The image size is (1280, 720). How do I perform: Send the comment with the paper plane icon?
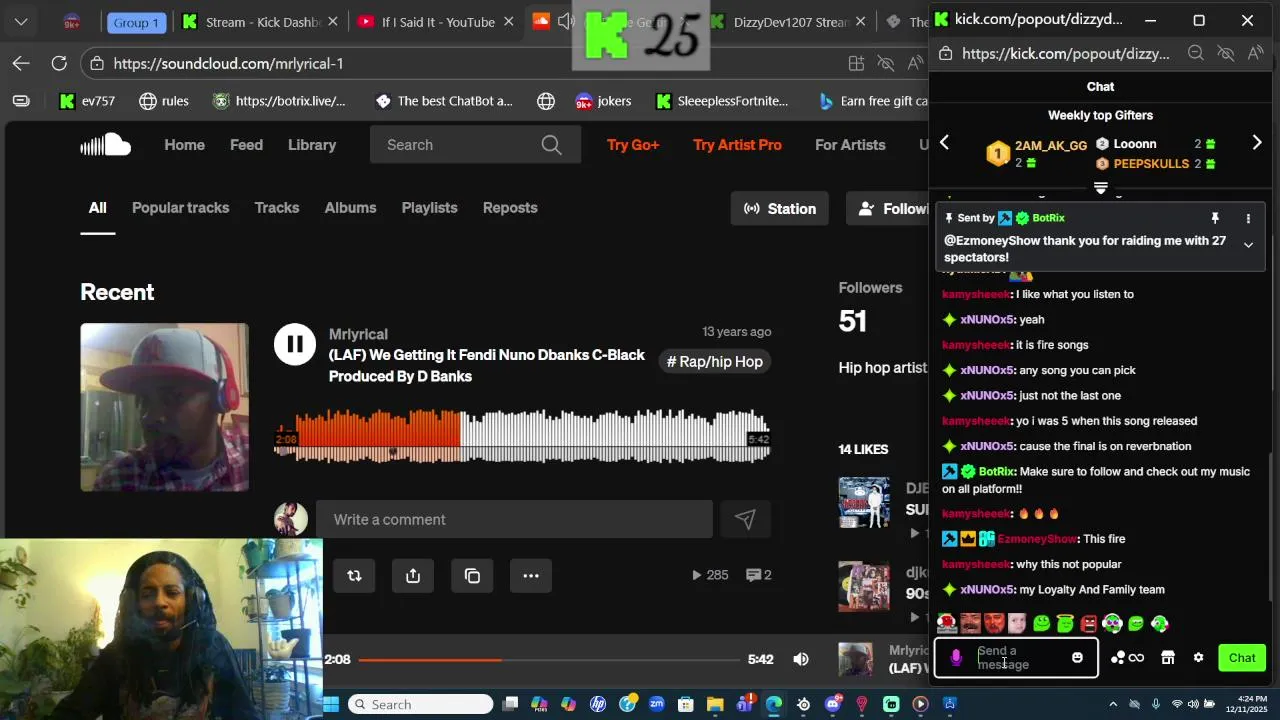[x=745, y=519]
